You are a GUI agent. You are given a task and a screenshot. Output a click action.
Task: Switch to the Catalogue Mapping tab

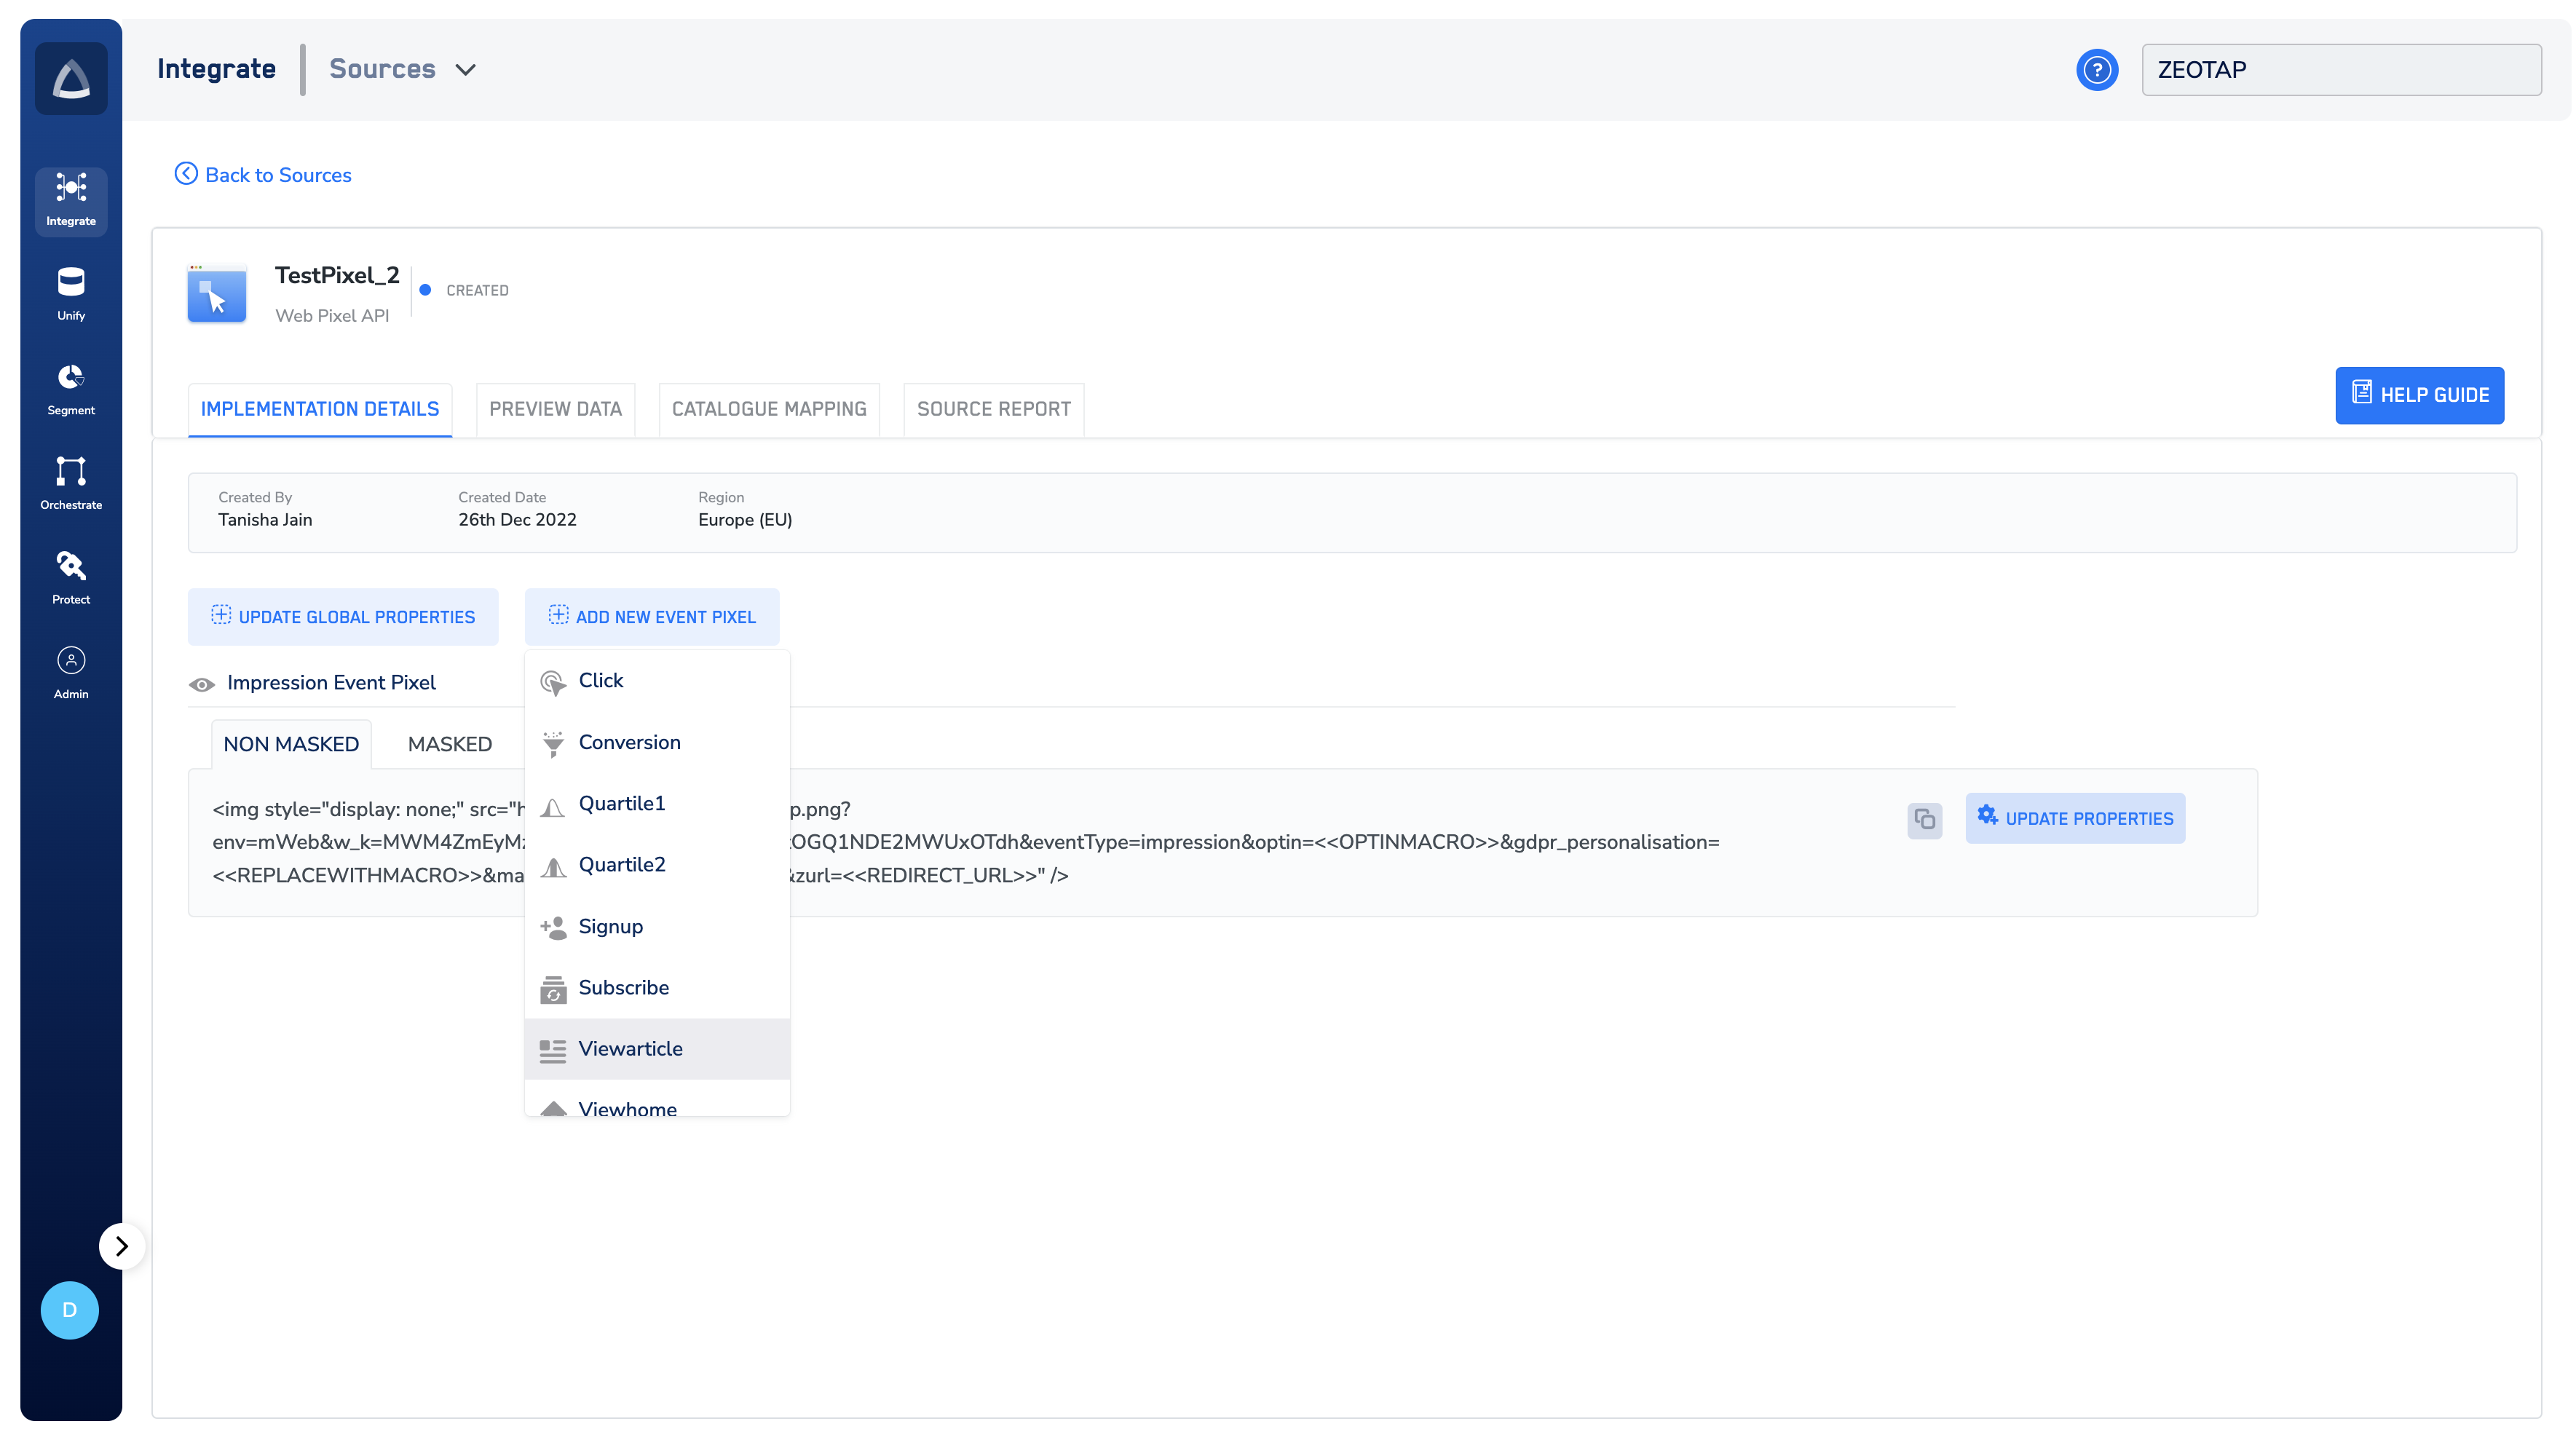pyautogui.click(x=768, y=409)
